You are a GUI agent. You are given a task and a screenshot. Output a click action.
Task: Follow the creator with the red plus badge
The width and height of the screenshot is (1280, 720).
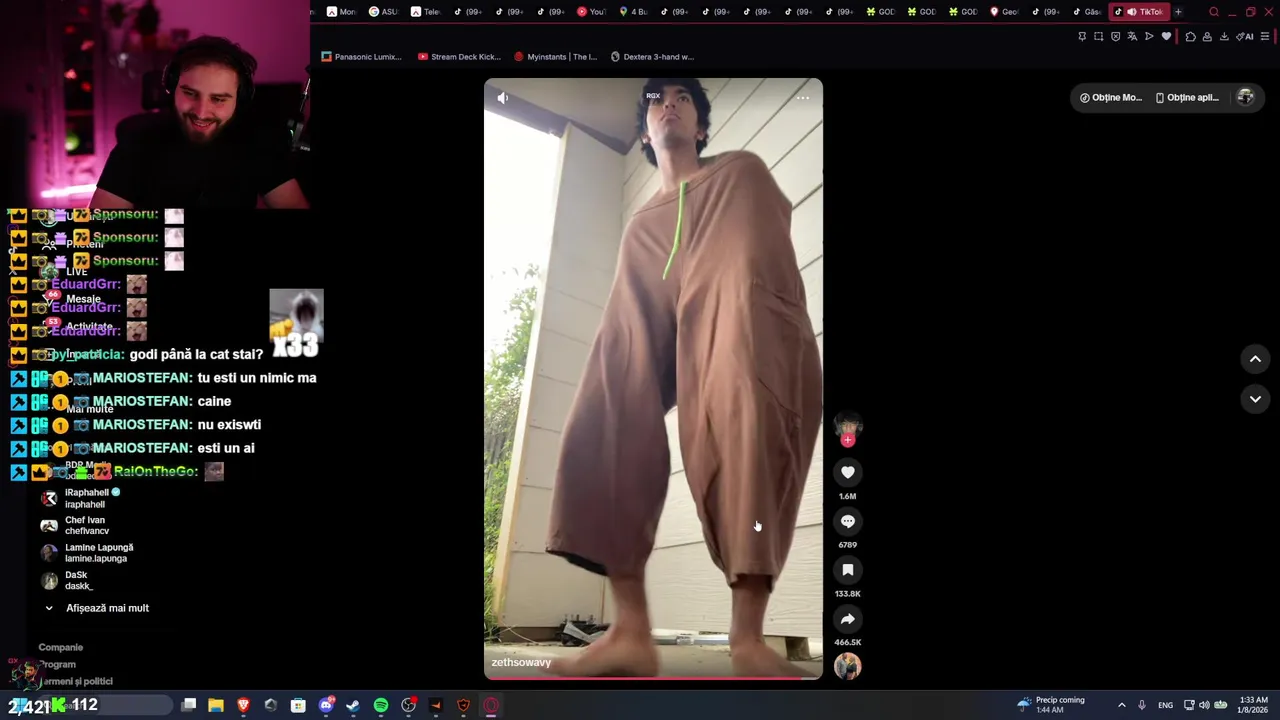coord(848,440)
